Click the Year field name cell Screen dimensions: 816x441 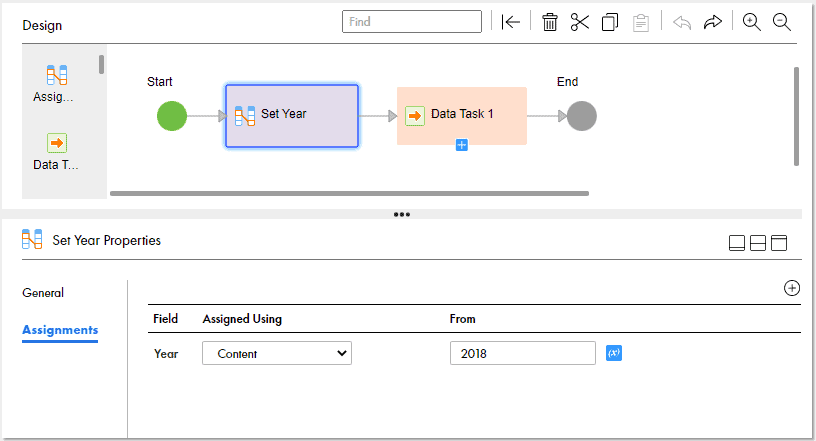[166, 354]
